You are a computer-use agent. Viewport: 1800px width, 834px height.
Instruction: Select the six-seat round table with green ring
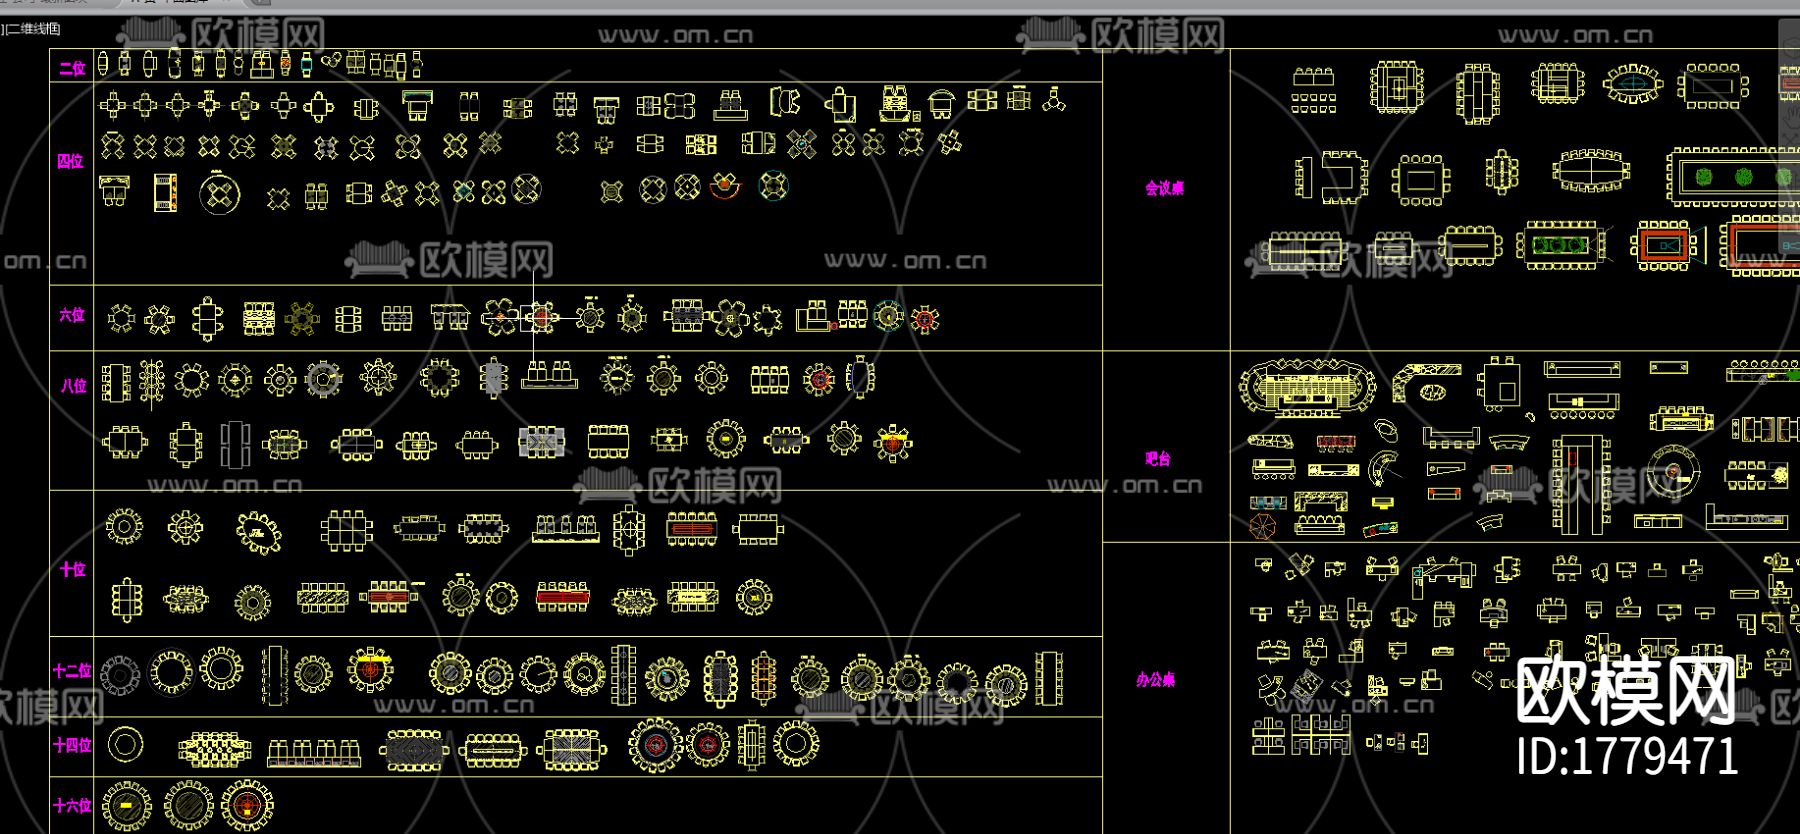pos(887,316)
